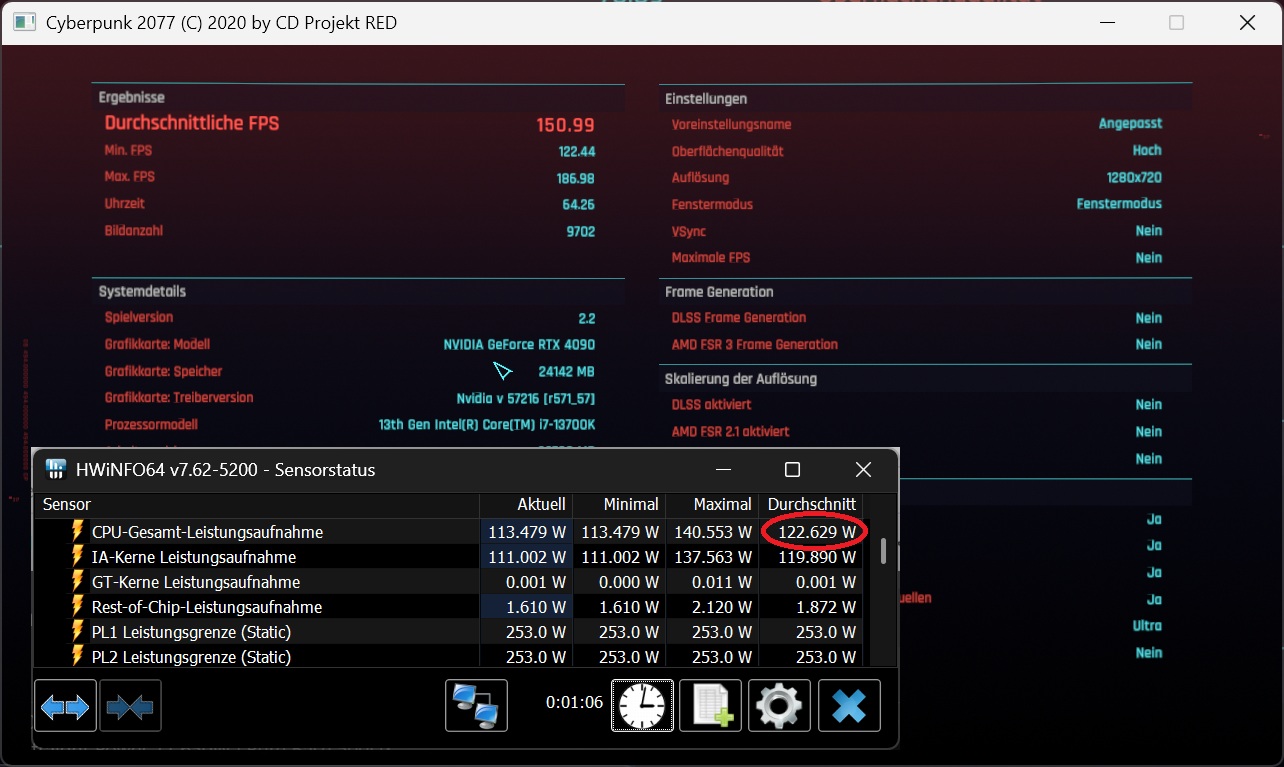Click the maximum value 140.553 W cell
1284x767 pixels.
712,531
